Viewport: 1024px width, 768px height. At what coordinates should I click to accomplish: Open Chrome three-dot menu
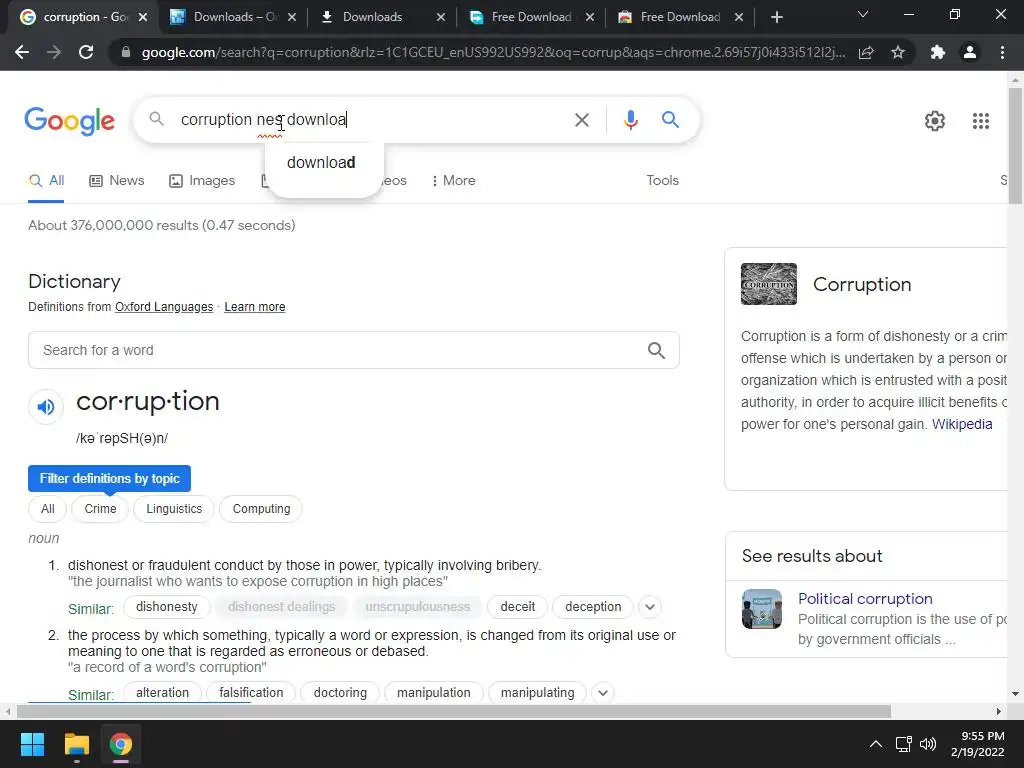tap(1002, 52)
